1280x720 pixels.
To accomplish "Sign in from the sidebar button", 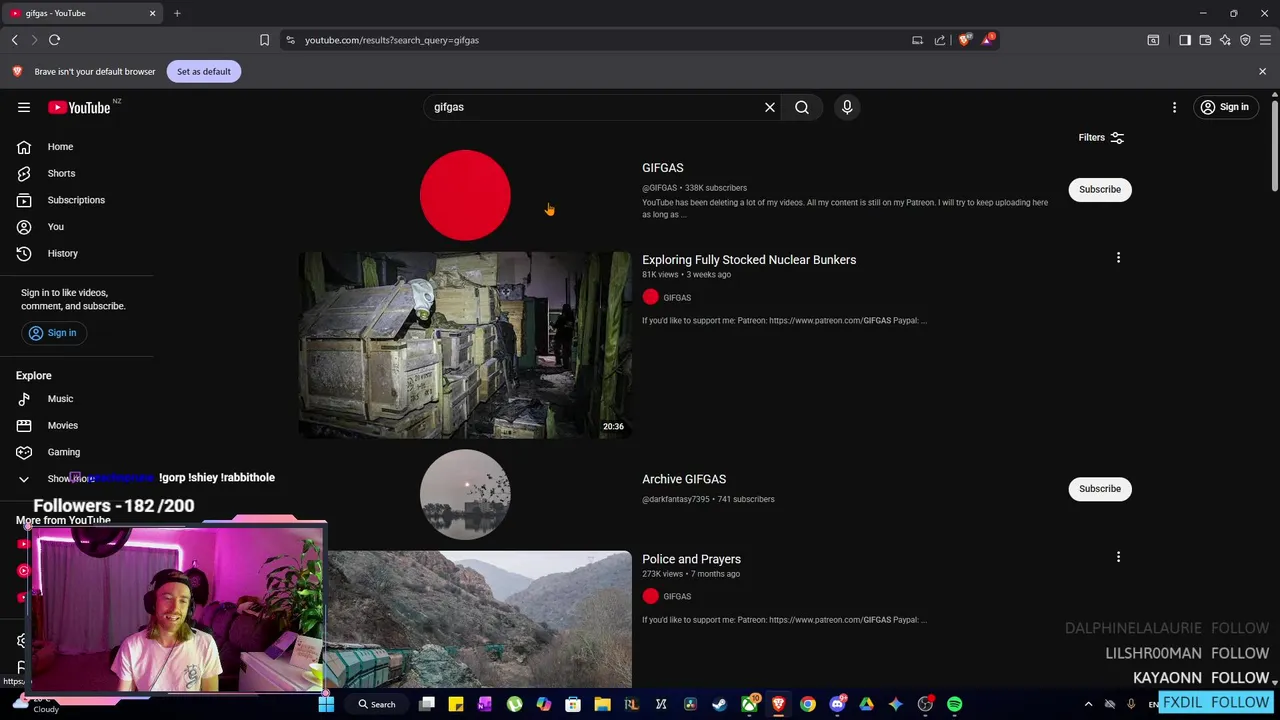I will coord(53,333).
